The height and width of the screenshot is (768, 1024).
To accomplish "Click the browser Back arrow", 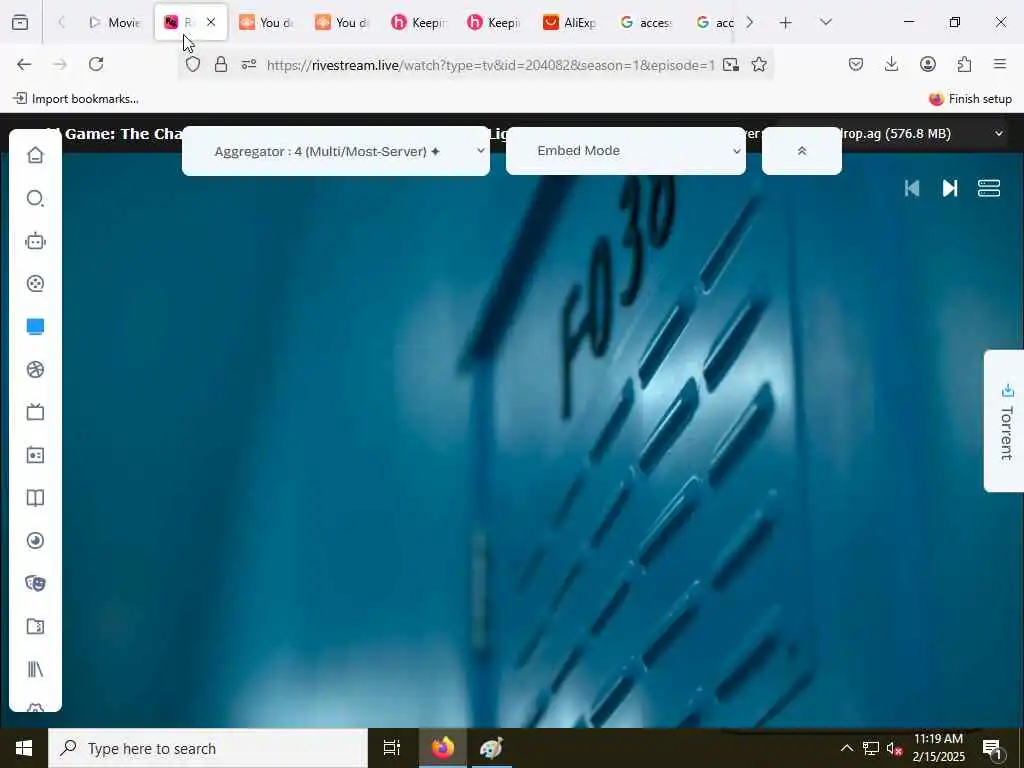I will (x=24, y=64).
